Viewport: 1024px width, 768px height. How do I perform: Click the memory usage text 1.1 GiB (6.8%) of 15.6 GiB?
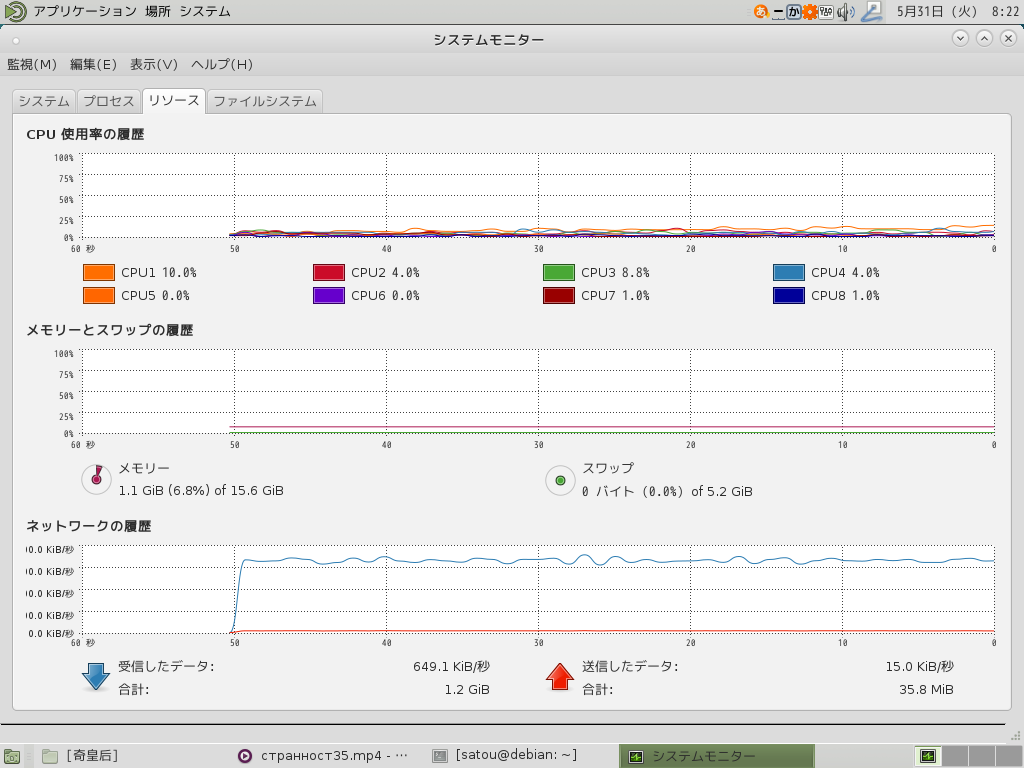coord(201,490)
